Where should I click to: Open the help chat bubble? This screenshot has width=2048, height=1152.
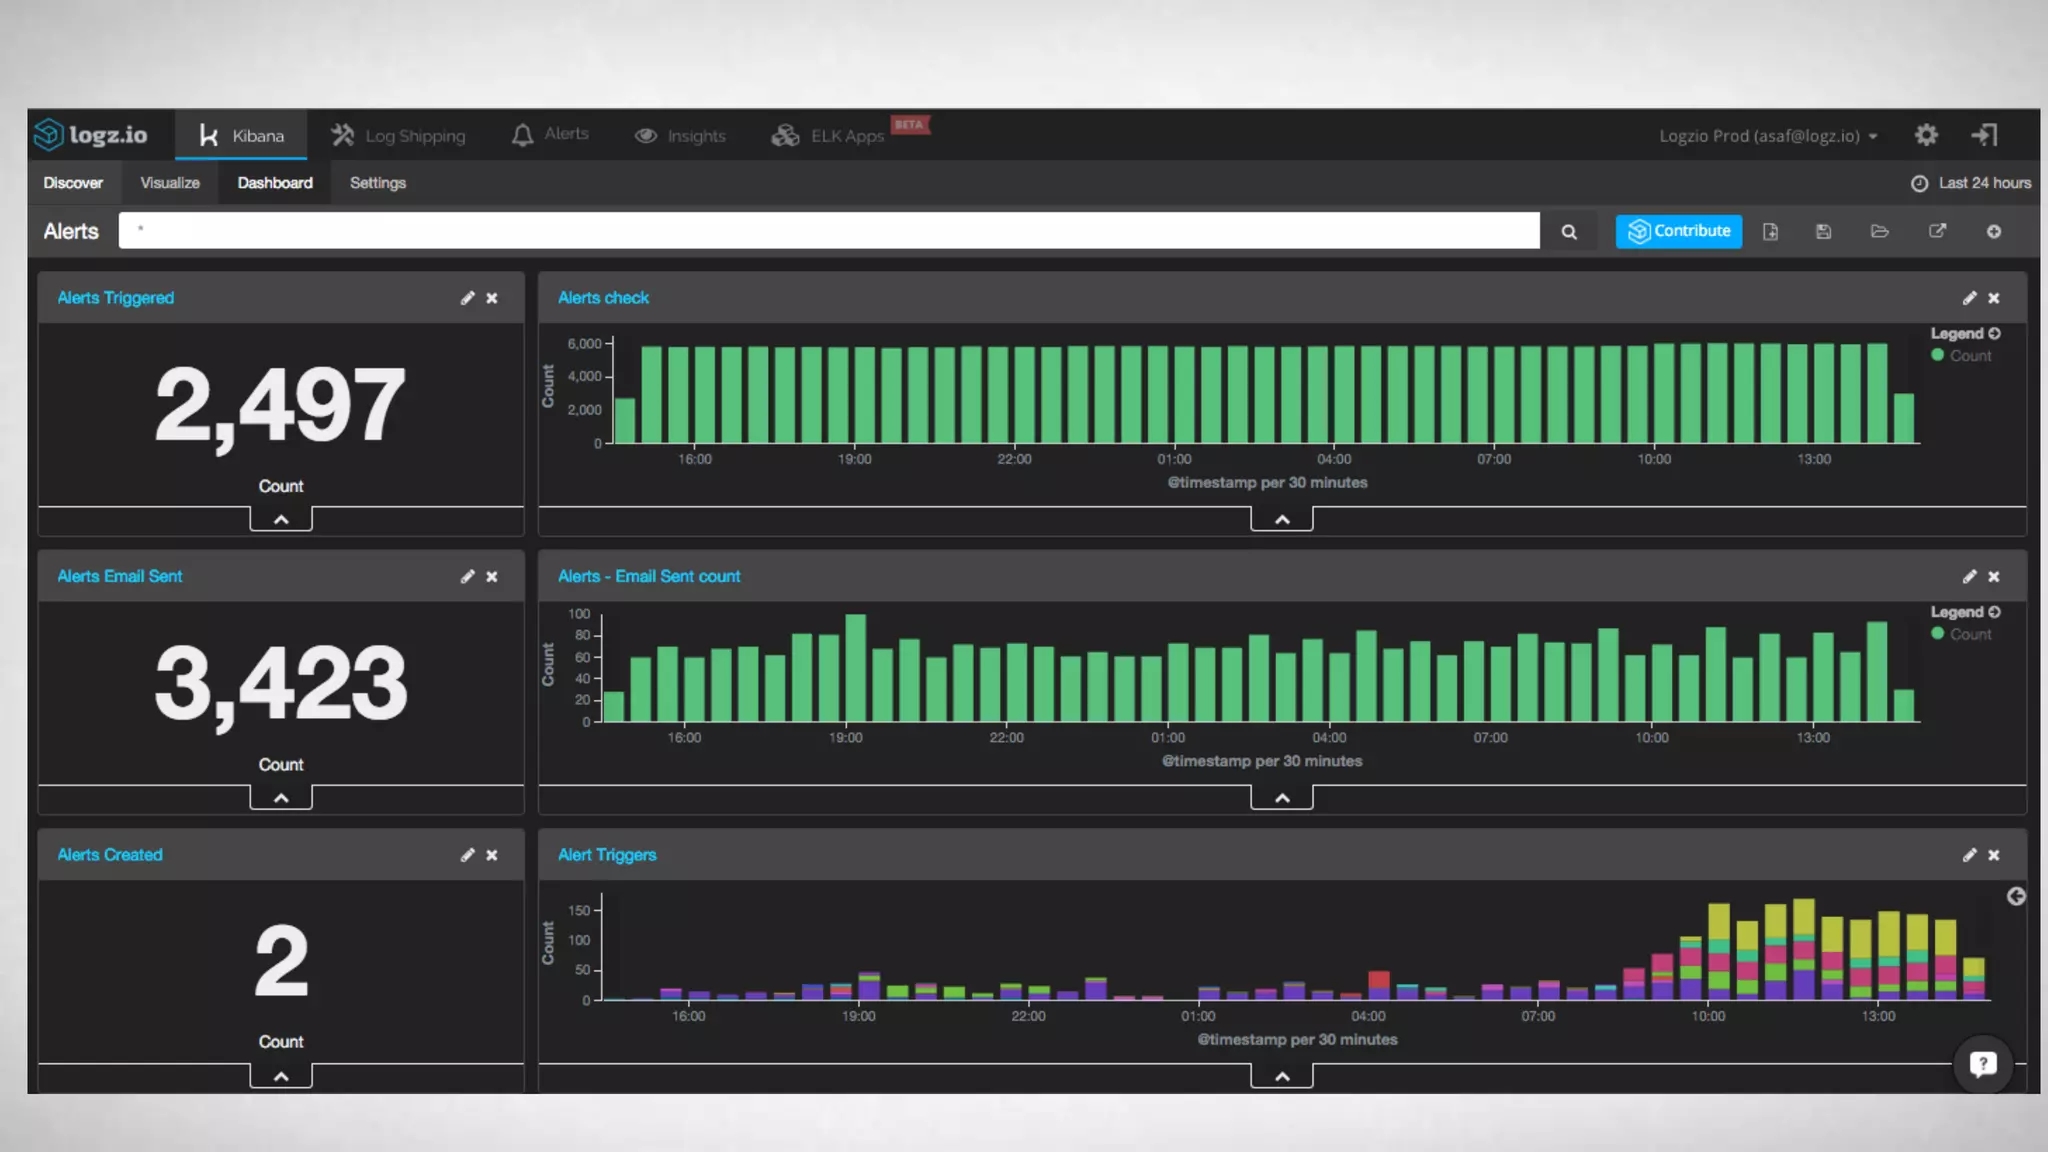coord(1982,1064)
